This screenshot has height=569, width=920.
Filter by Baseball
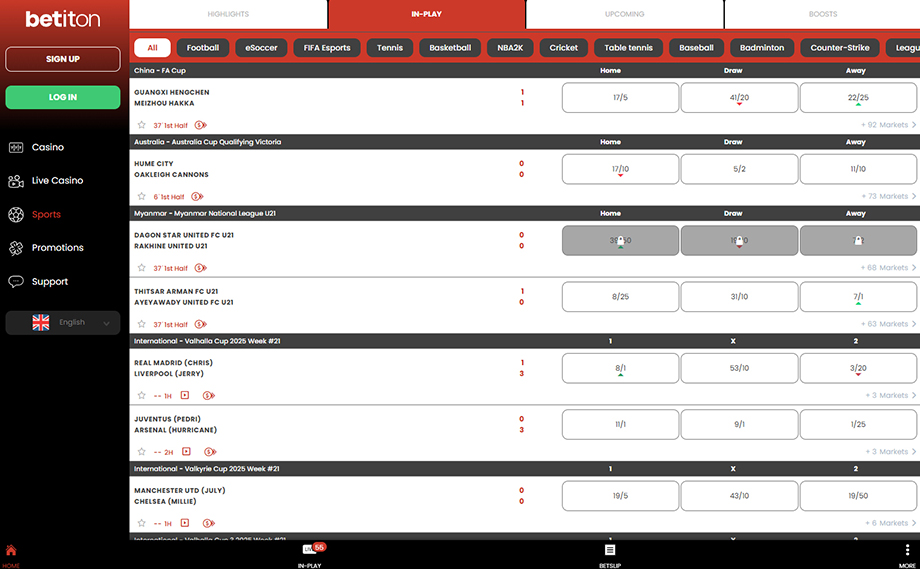click(x=696, y=48)
